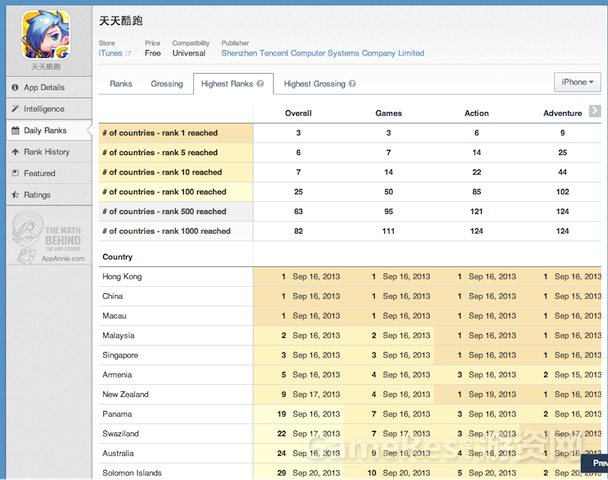The width and height of the screenshot is (608, 480).
Task: Click New Zealand's Action date Sep 19, 2013
Action: point(492,394)
